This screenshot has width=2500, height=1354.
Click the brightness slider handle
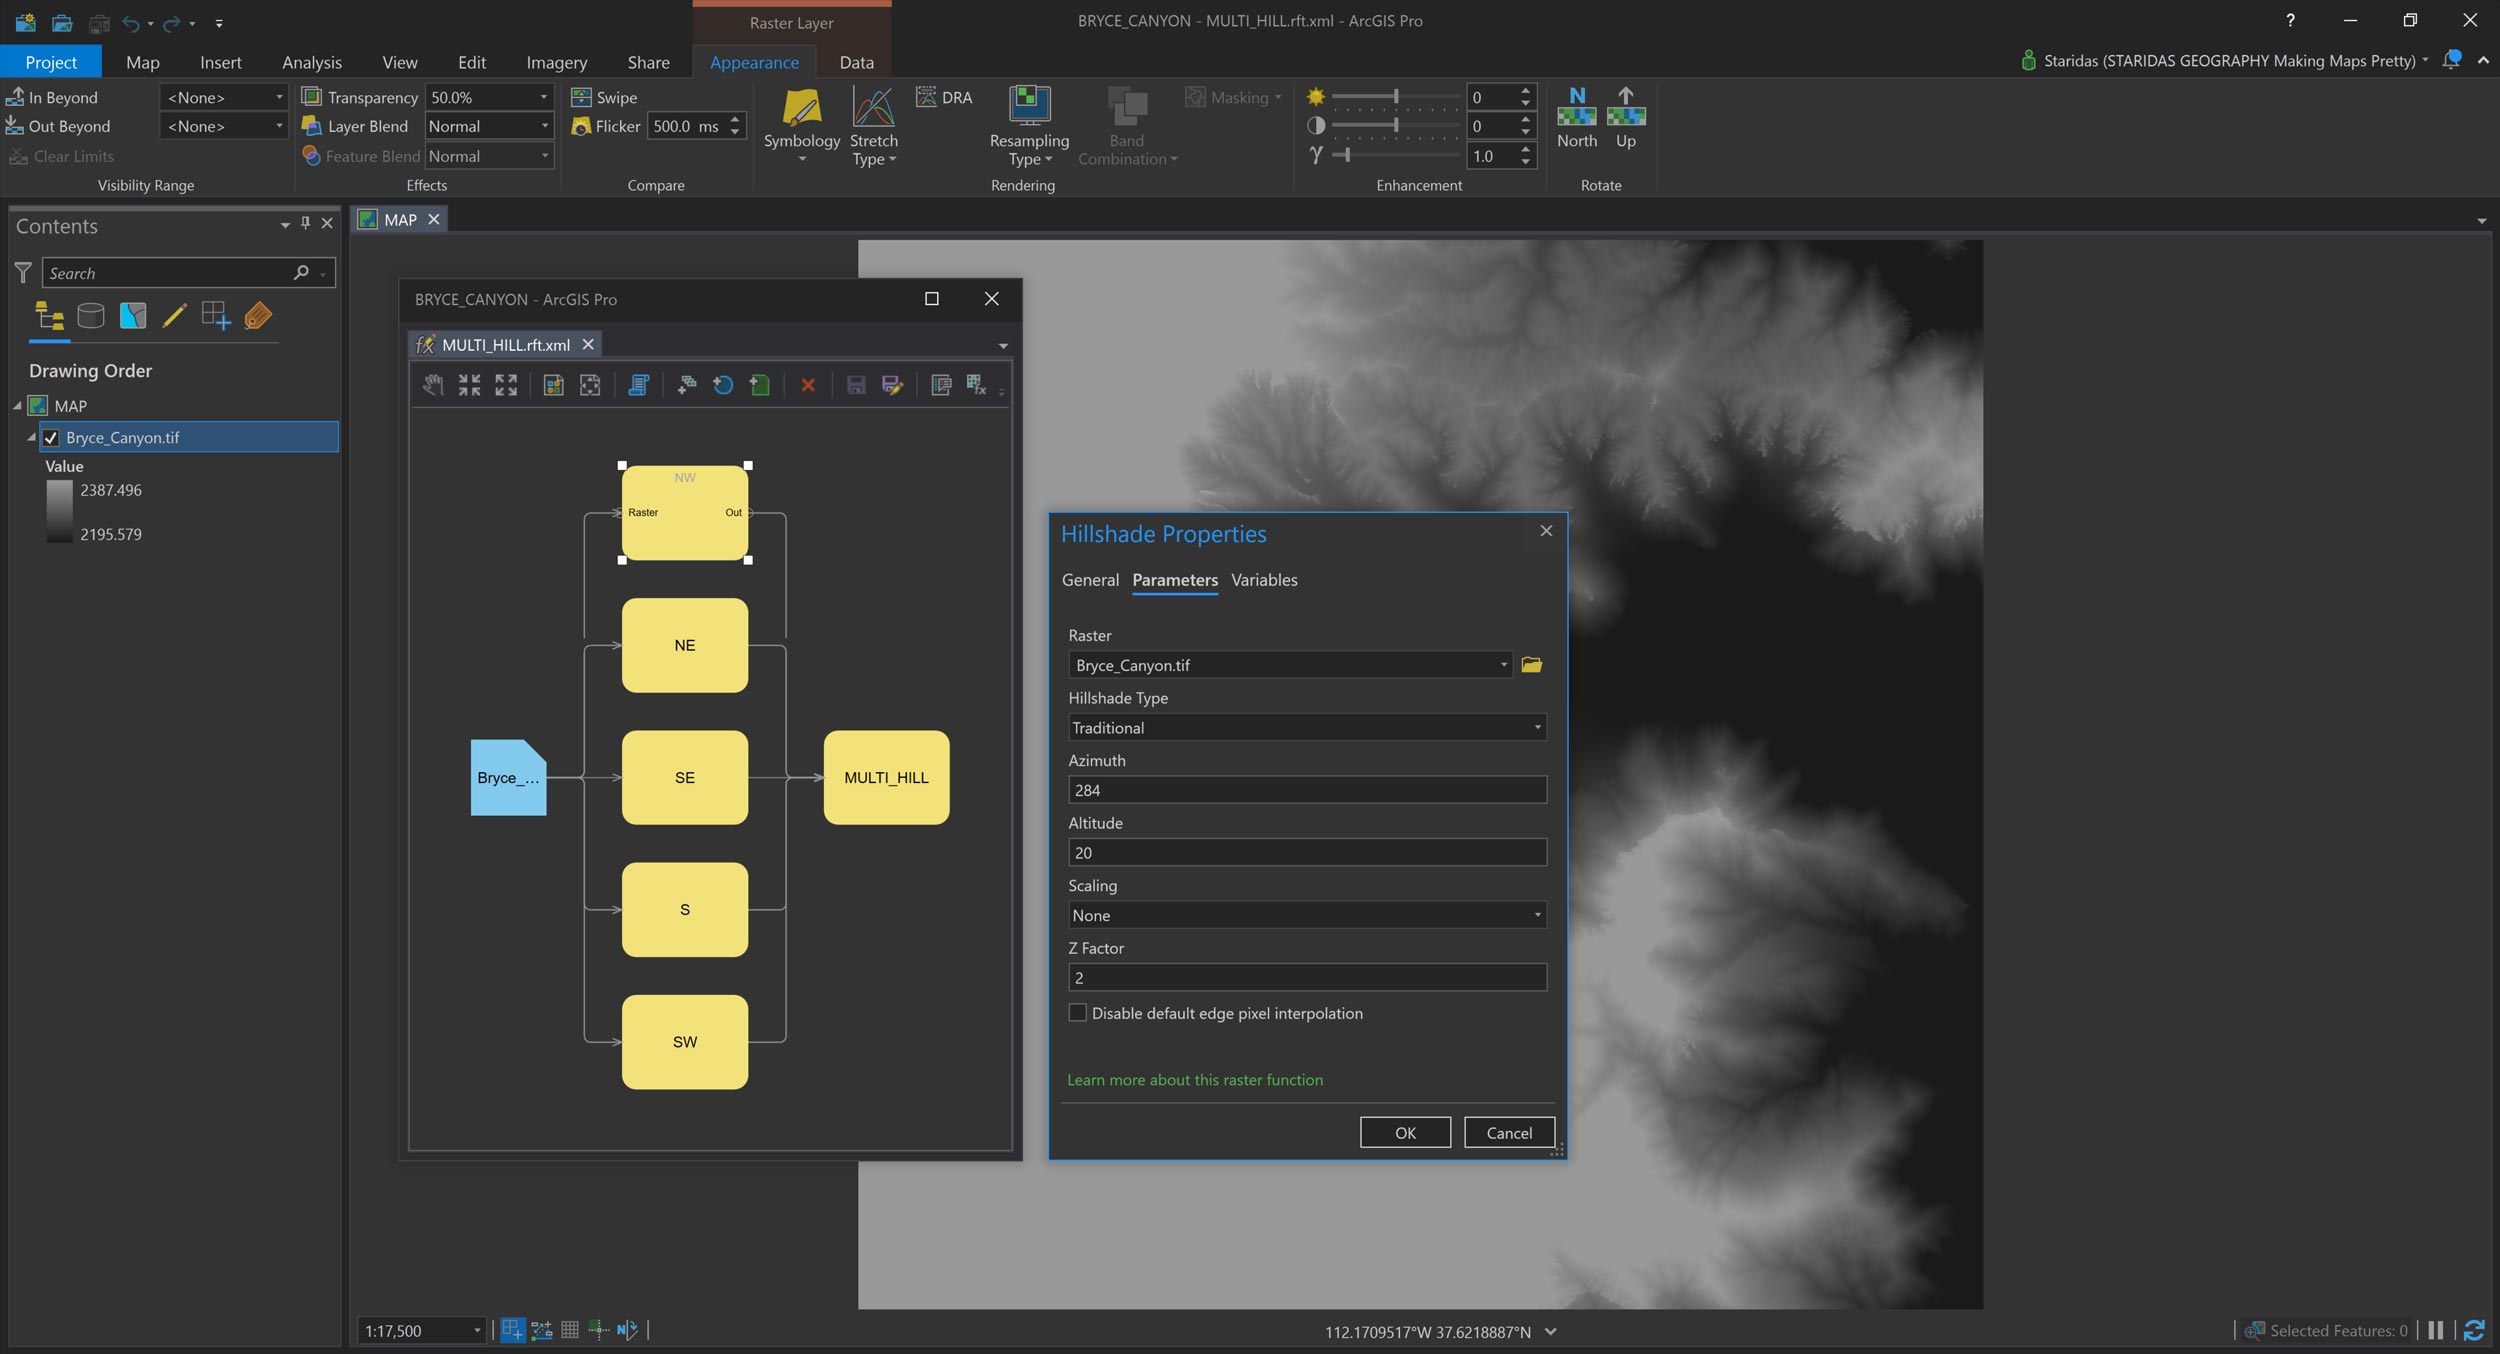coord(1395,97)
